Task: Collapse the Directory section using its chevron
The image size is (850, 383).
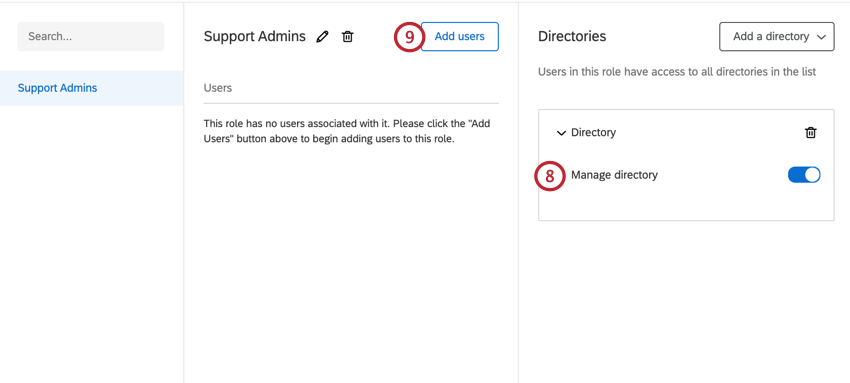Action: pos(561,133)
